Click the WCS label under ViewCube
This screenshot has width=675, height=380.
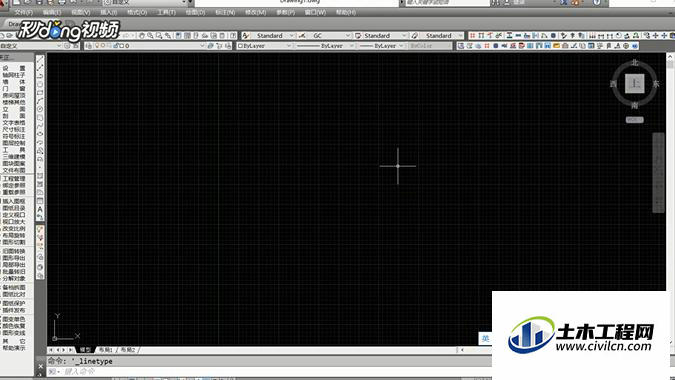(x=635, y=120)
